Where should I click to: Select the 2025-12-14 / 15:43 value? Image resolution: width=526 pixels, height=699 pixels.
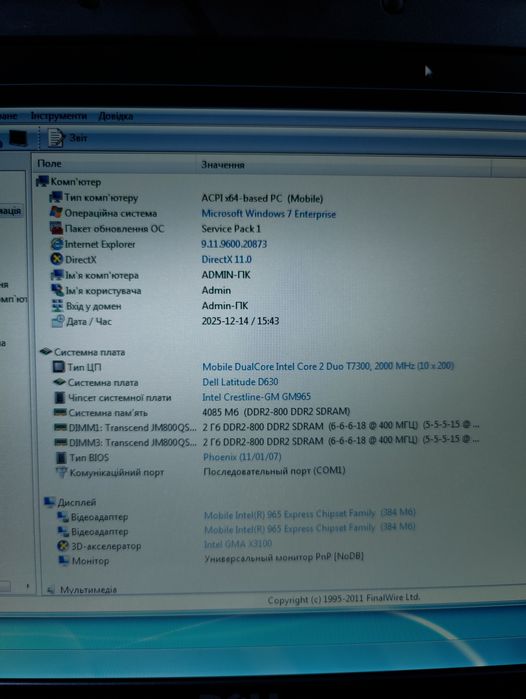pyautogui.click(x=240, y=321)
